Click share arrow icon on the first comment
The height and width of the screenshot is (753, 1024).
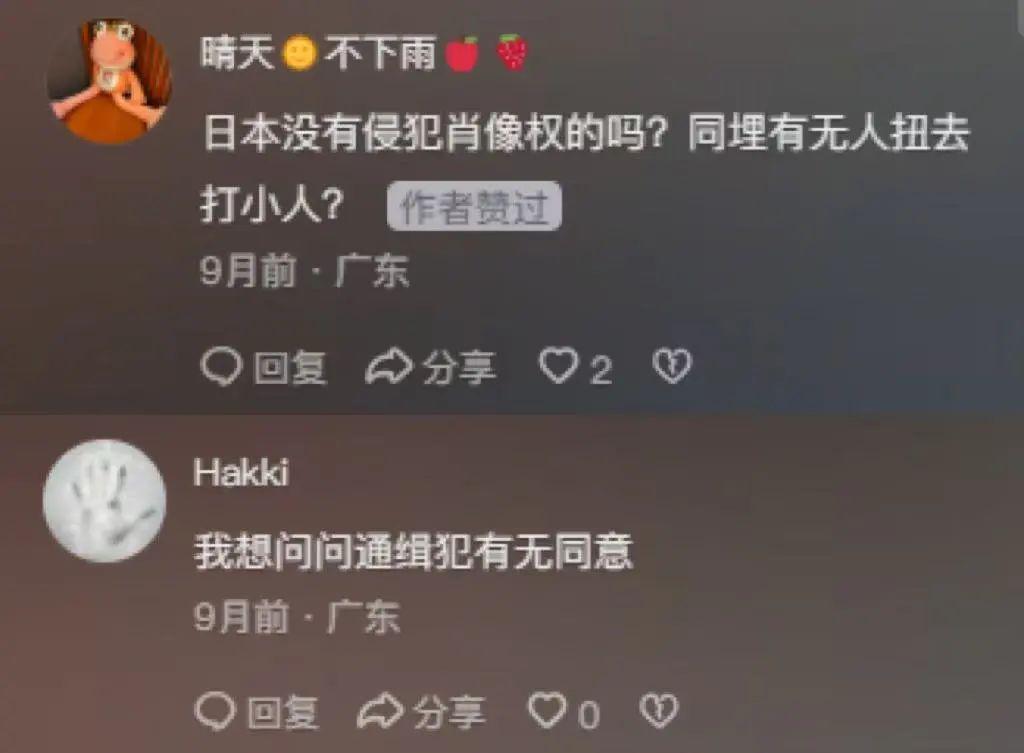pos(389,366)
